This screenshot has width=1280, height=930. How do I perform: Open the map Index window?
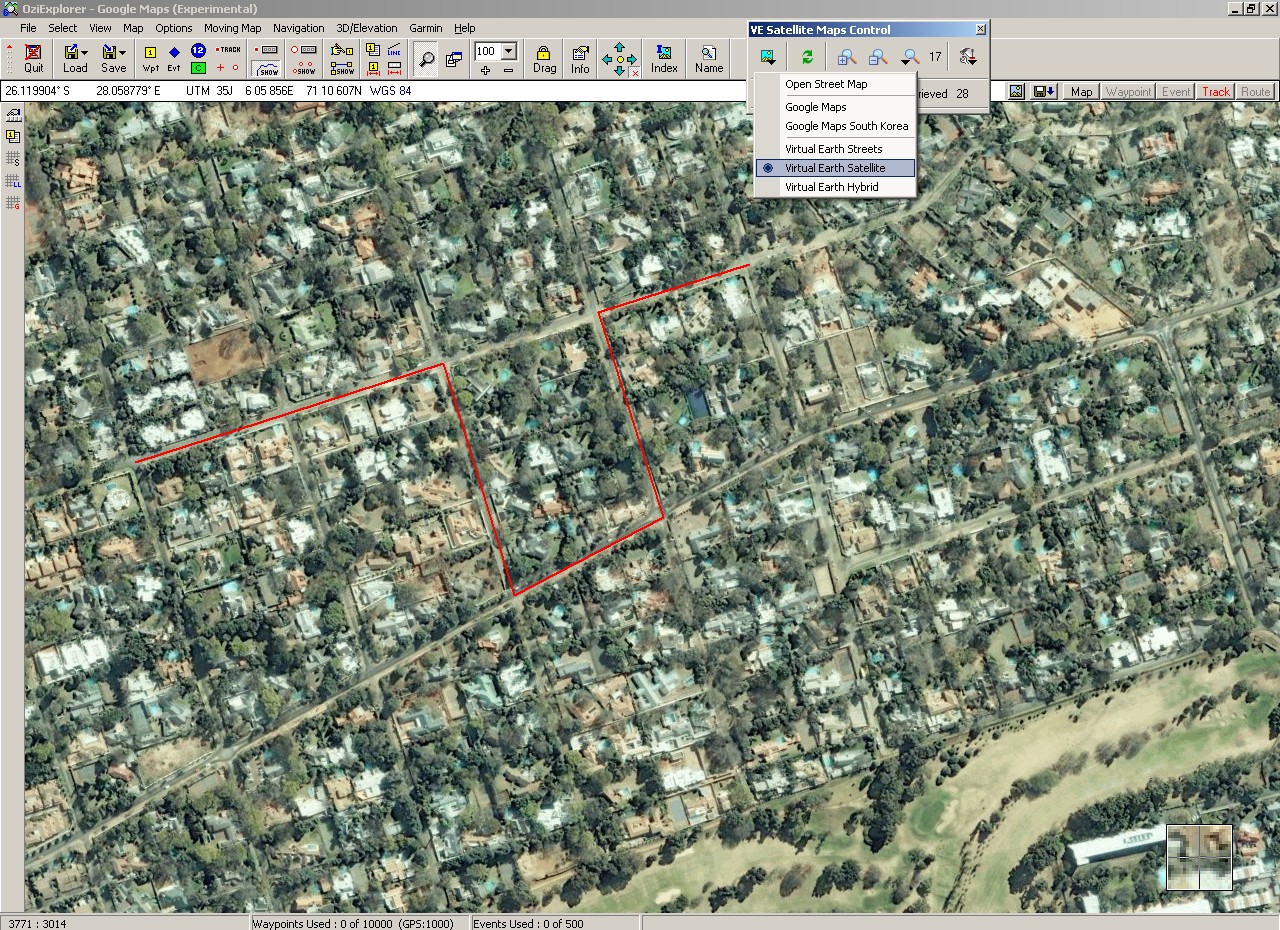(x=663, y=57)
